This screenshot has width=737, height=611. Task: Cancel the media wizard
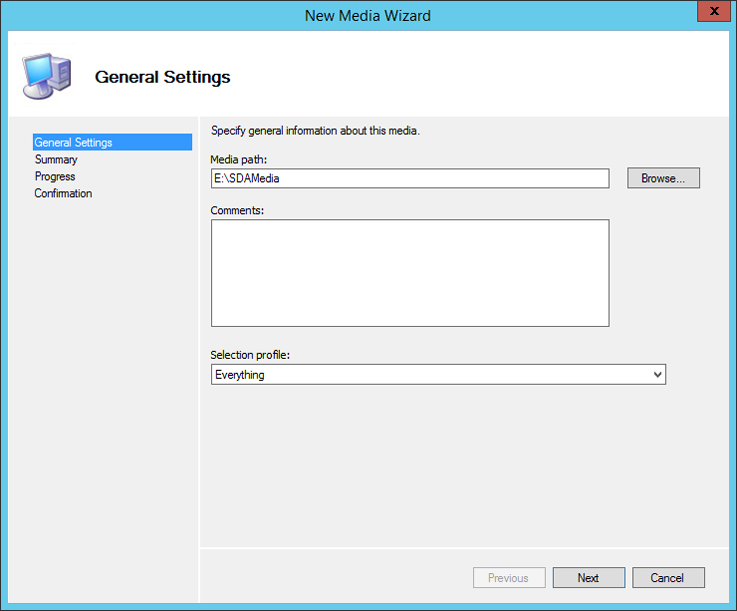click(667, 578)
